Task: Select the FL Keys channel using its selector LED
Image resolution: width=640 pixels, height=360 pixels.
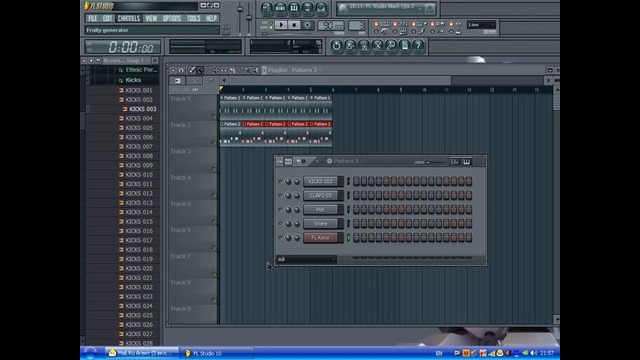Action: (x=348, y=238)
